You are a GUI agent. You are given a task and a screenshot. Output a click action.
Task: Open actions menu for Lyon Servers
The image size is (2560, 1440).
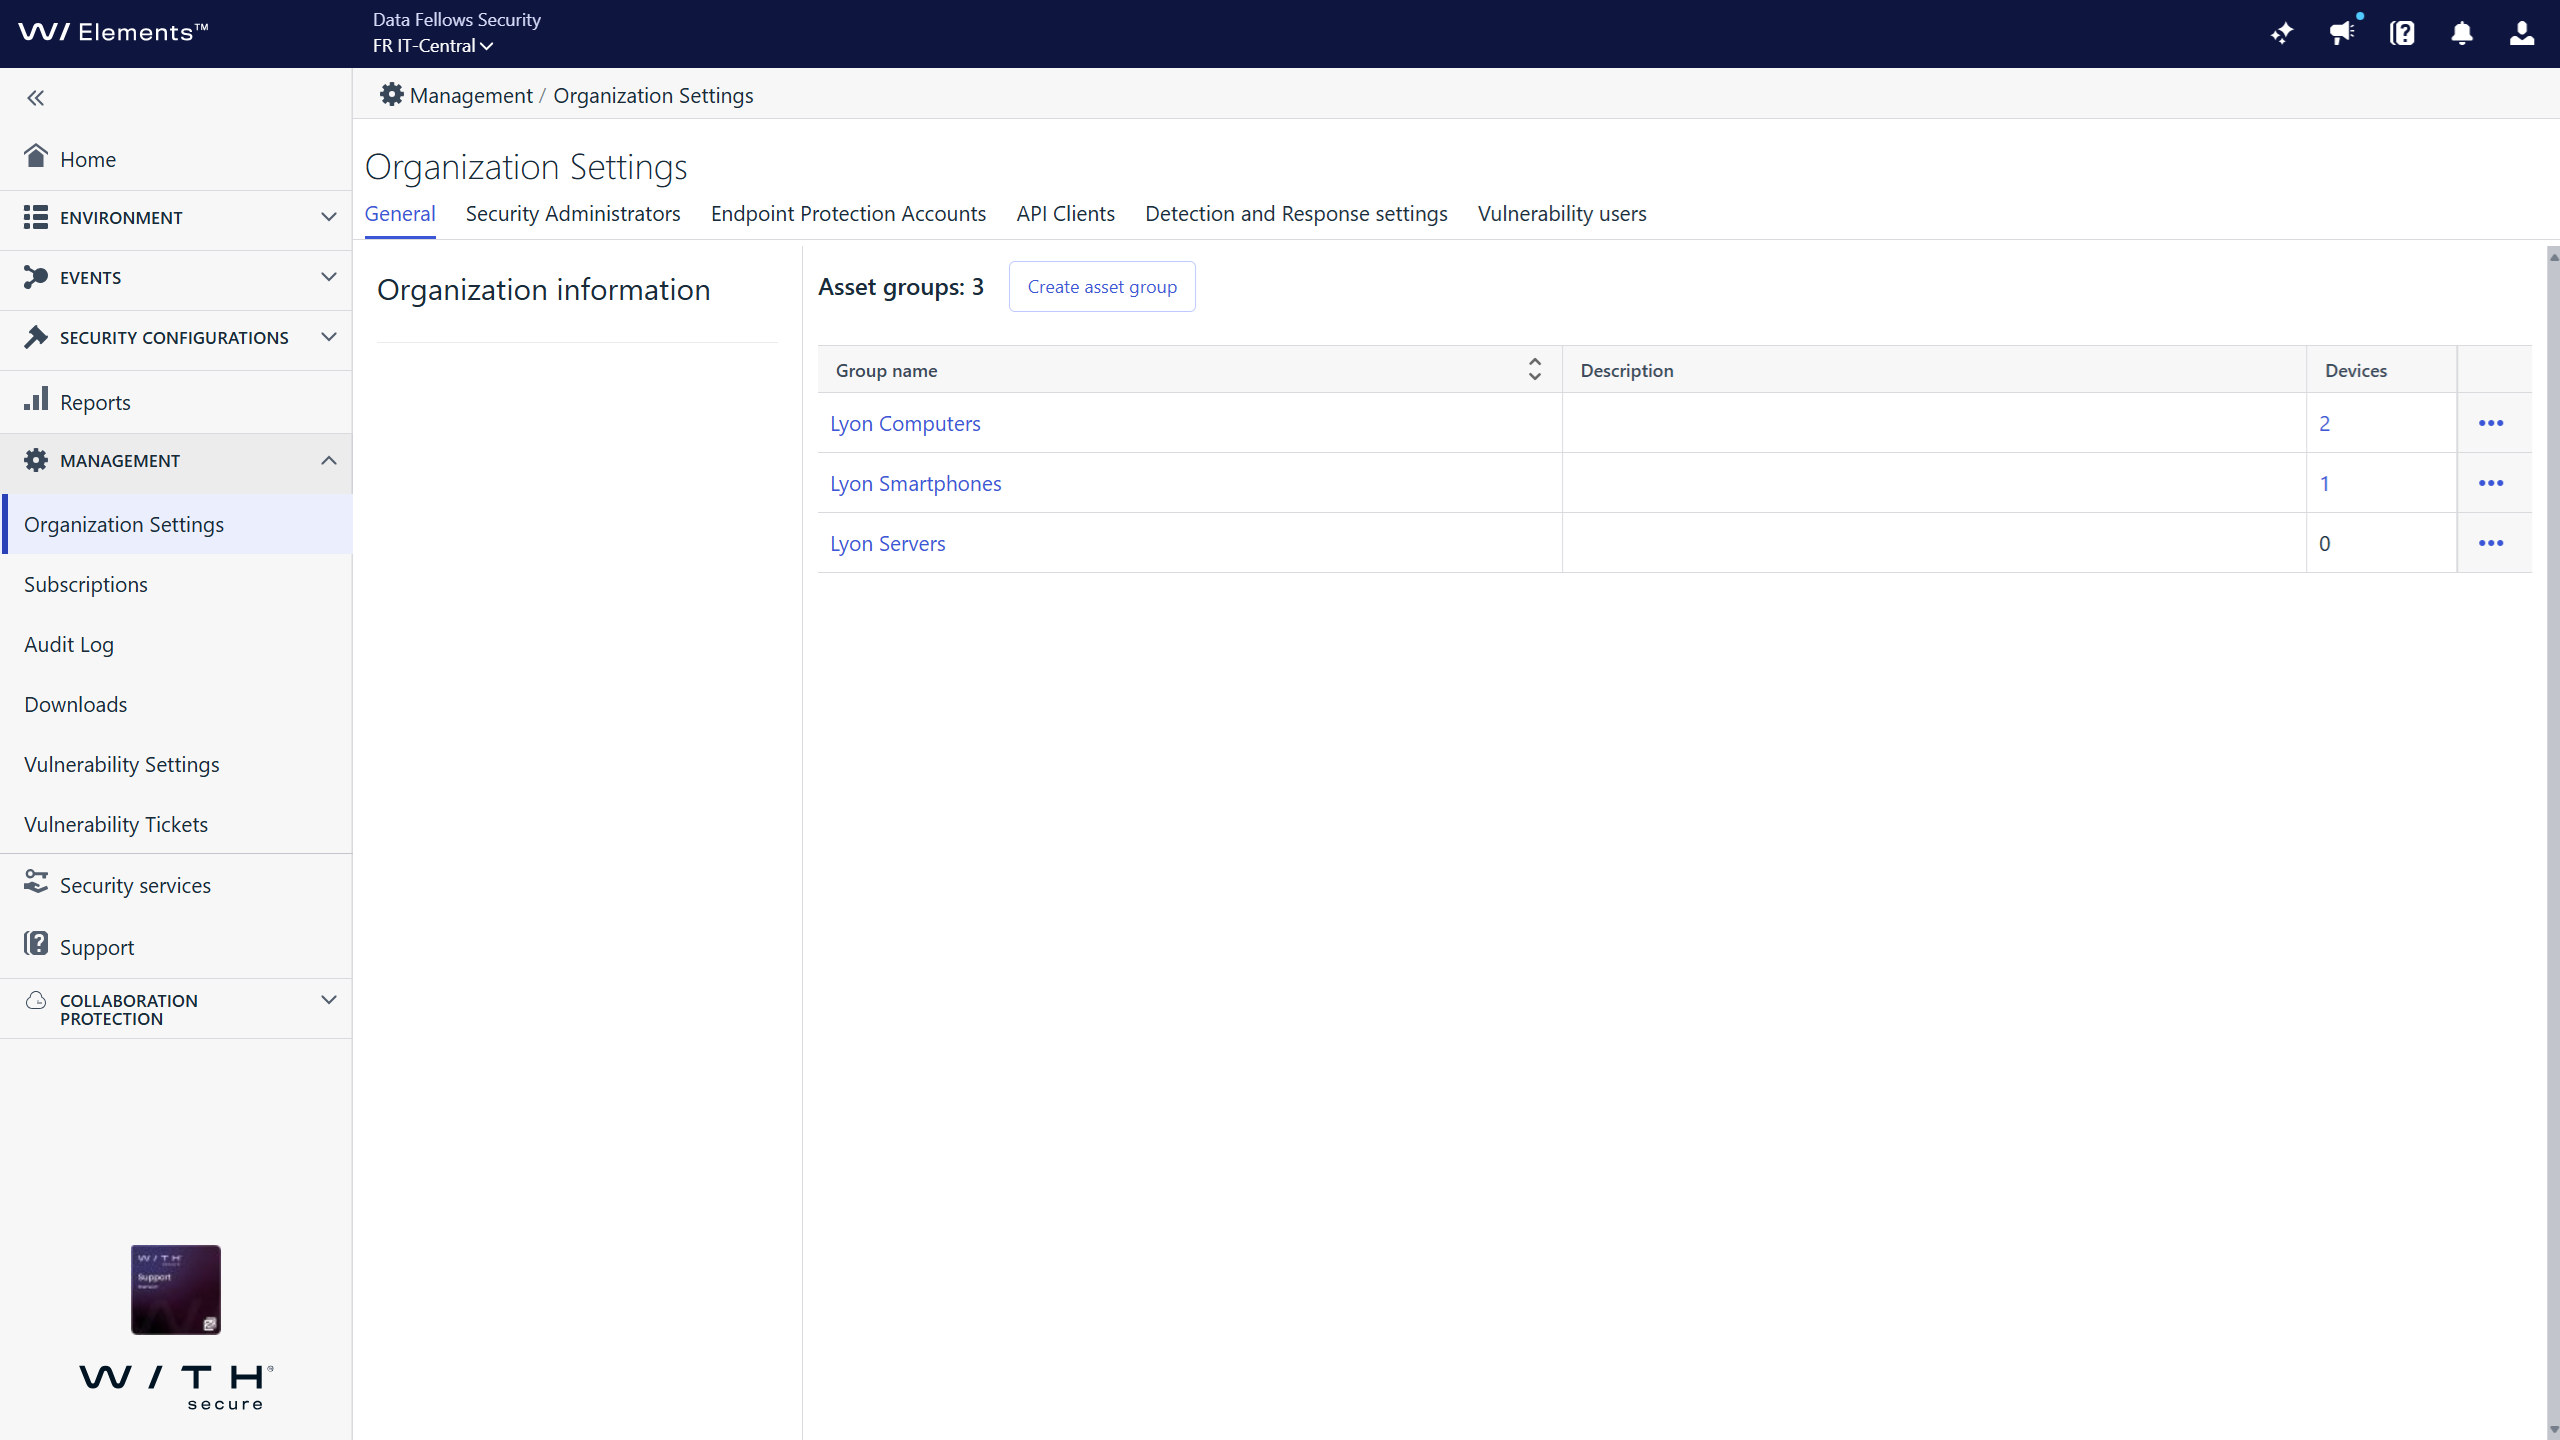(2491, 543)
